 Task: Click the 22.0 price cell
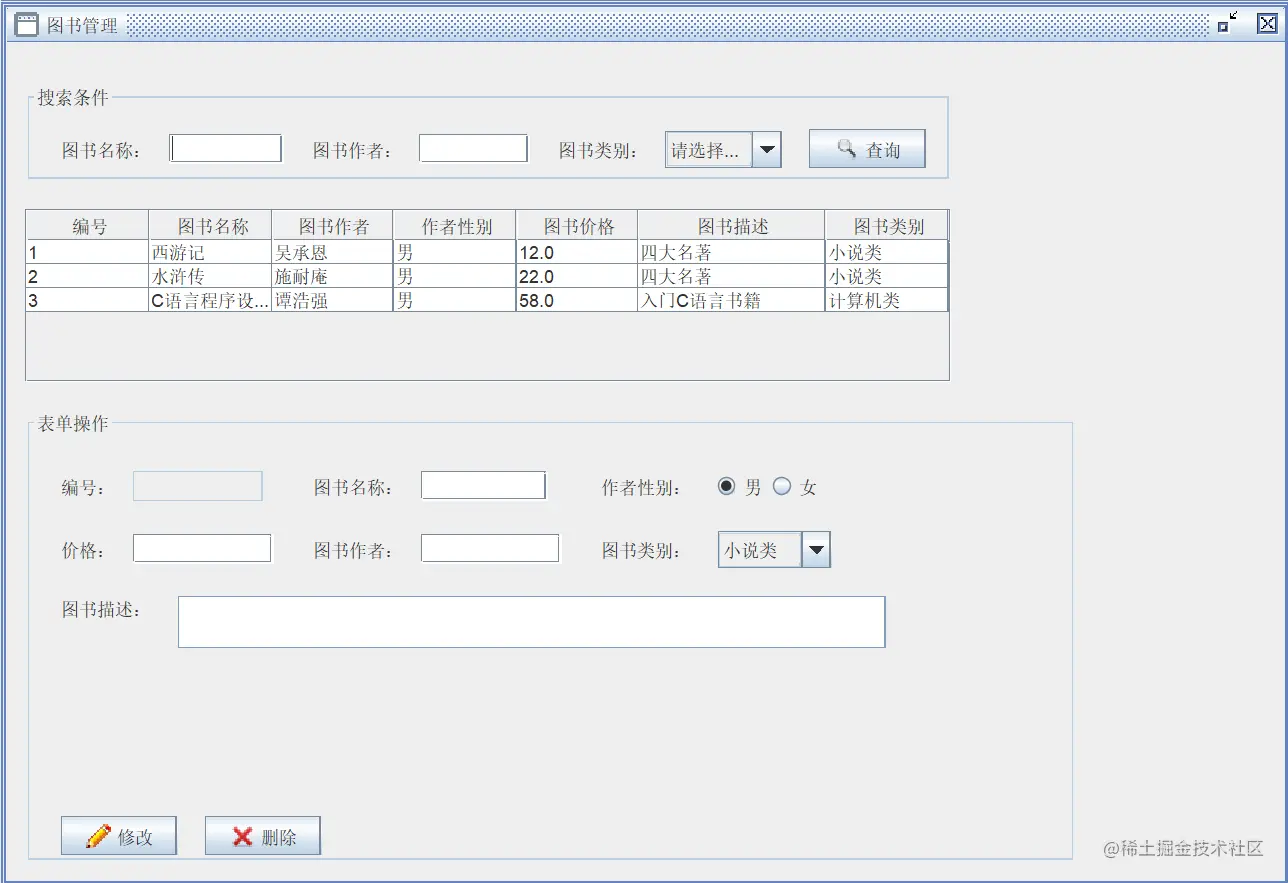pos(578,276)
